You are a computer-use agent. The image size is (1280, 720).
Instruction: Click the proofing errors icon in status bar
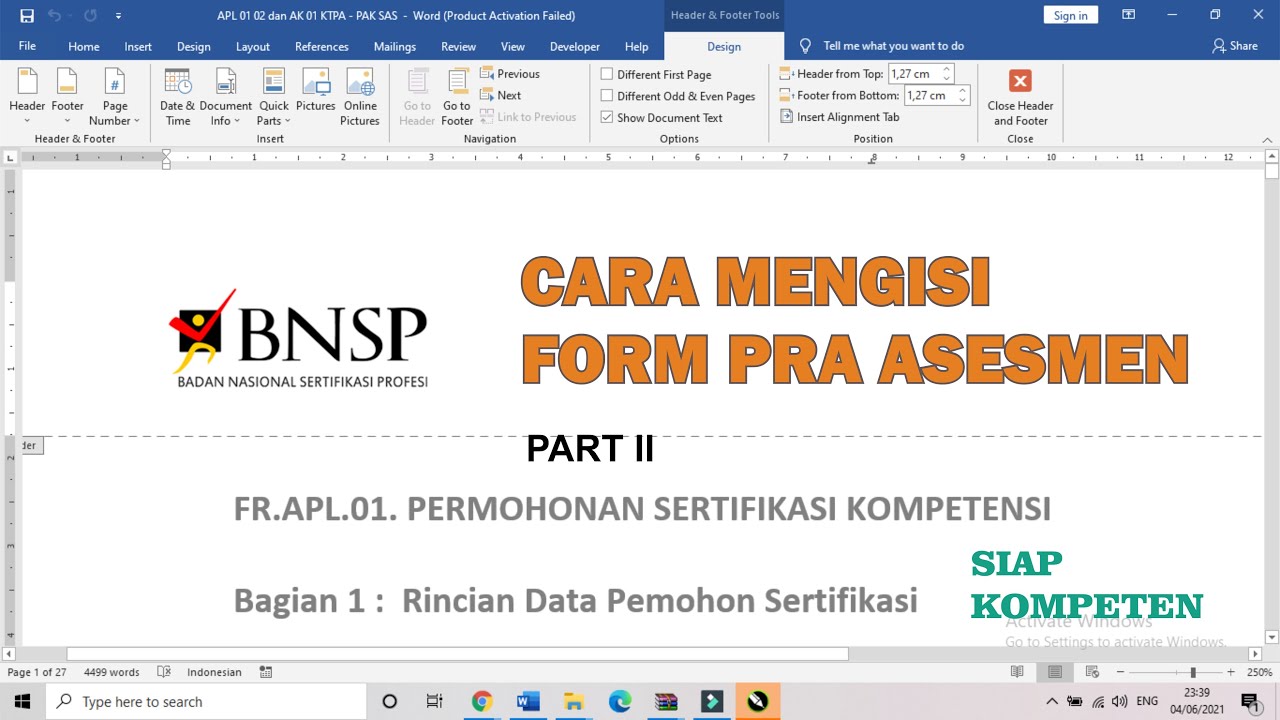pyautogui.click(x=164, y=672)
